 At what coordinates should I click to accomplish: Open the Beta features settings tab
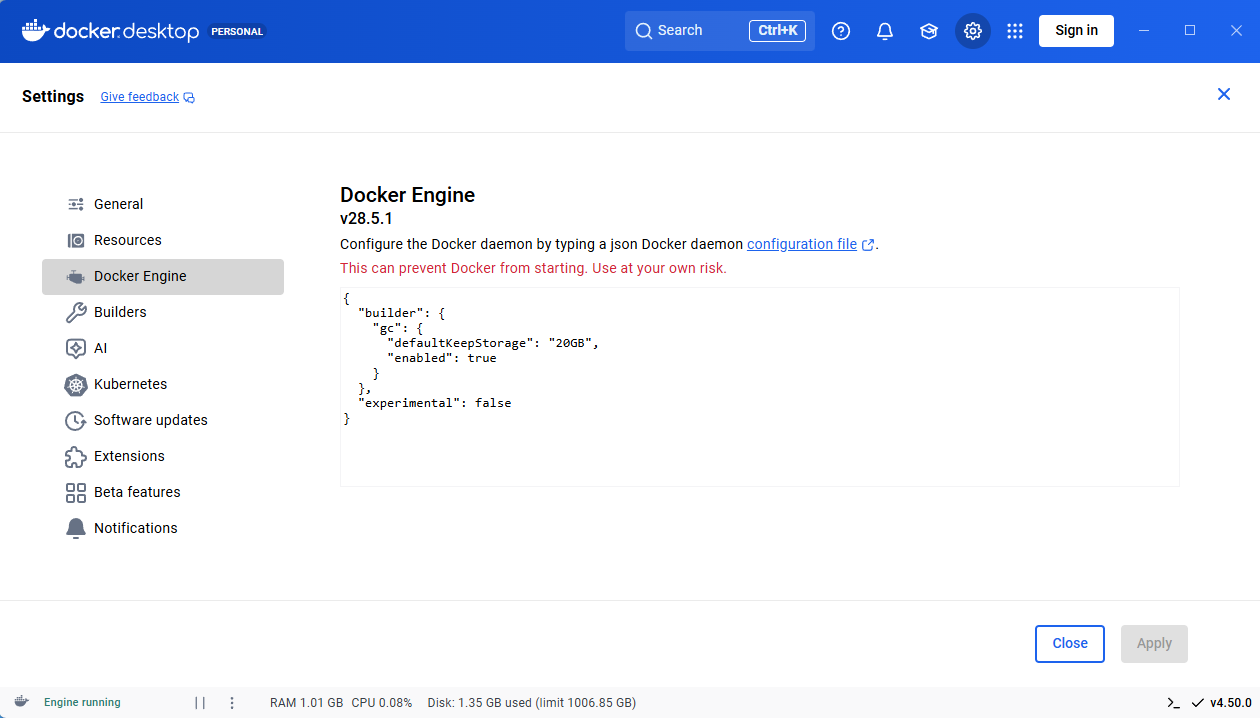(x=163, y=492)
